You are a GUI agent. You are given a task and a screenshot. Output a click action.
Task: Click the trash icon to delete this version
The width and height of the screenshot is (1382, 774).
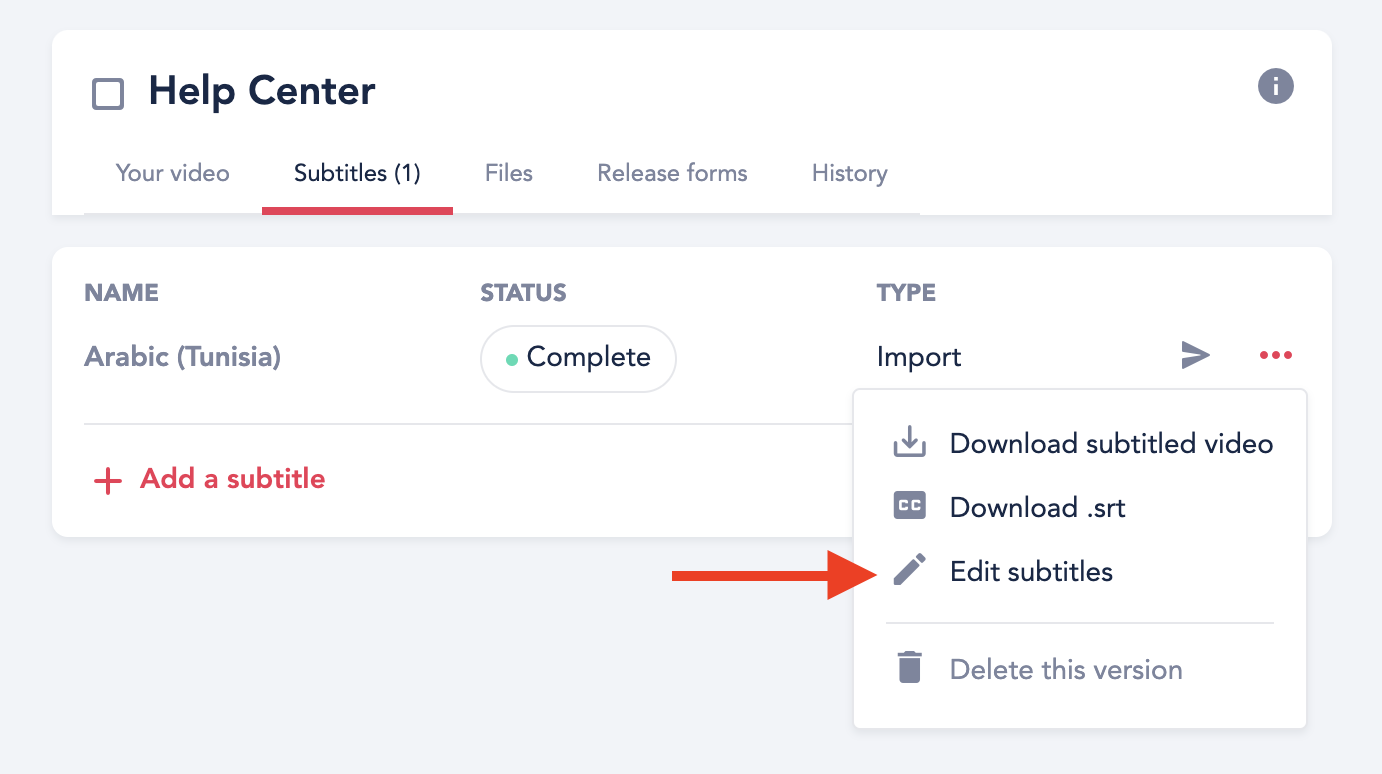pyautogui.click(x=909, y=668)
